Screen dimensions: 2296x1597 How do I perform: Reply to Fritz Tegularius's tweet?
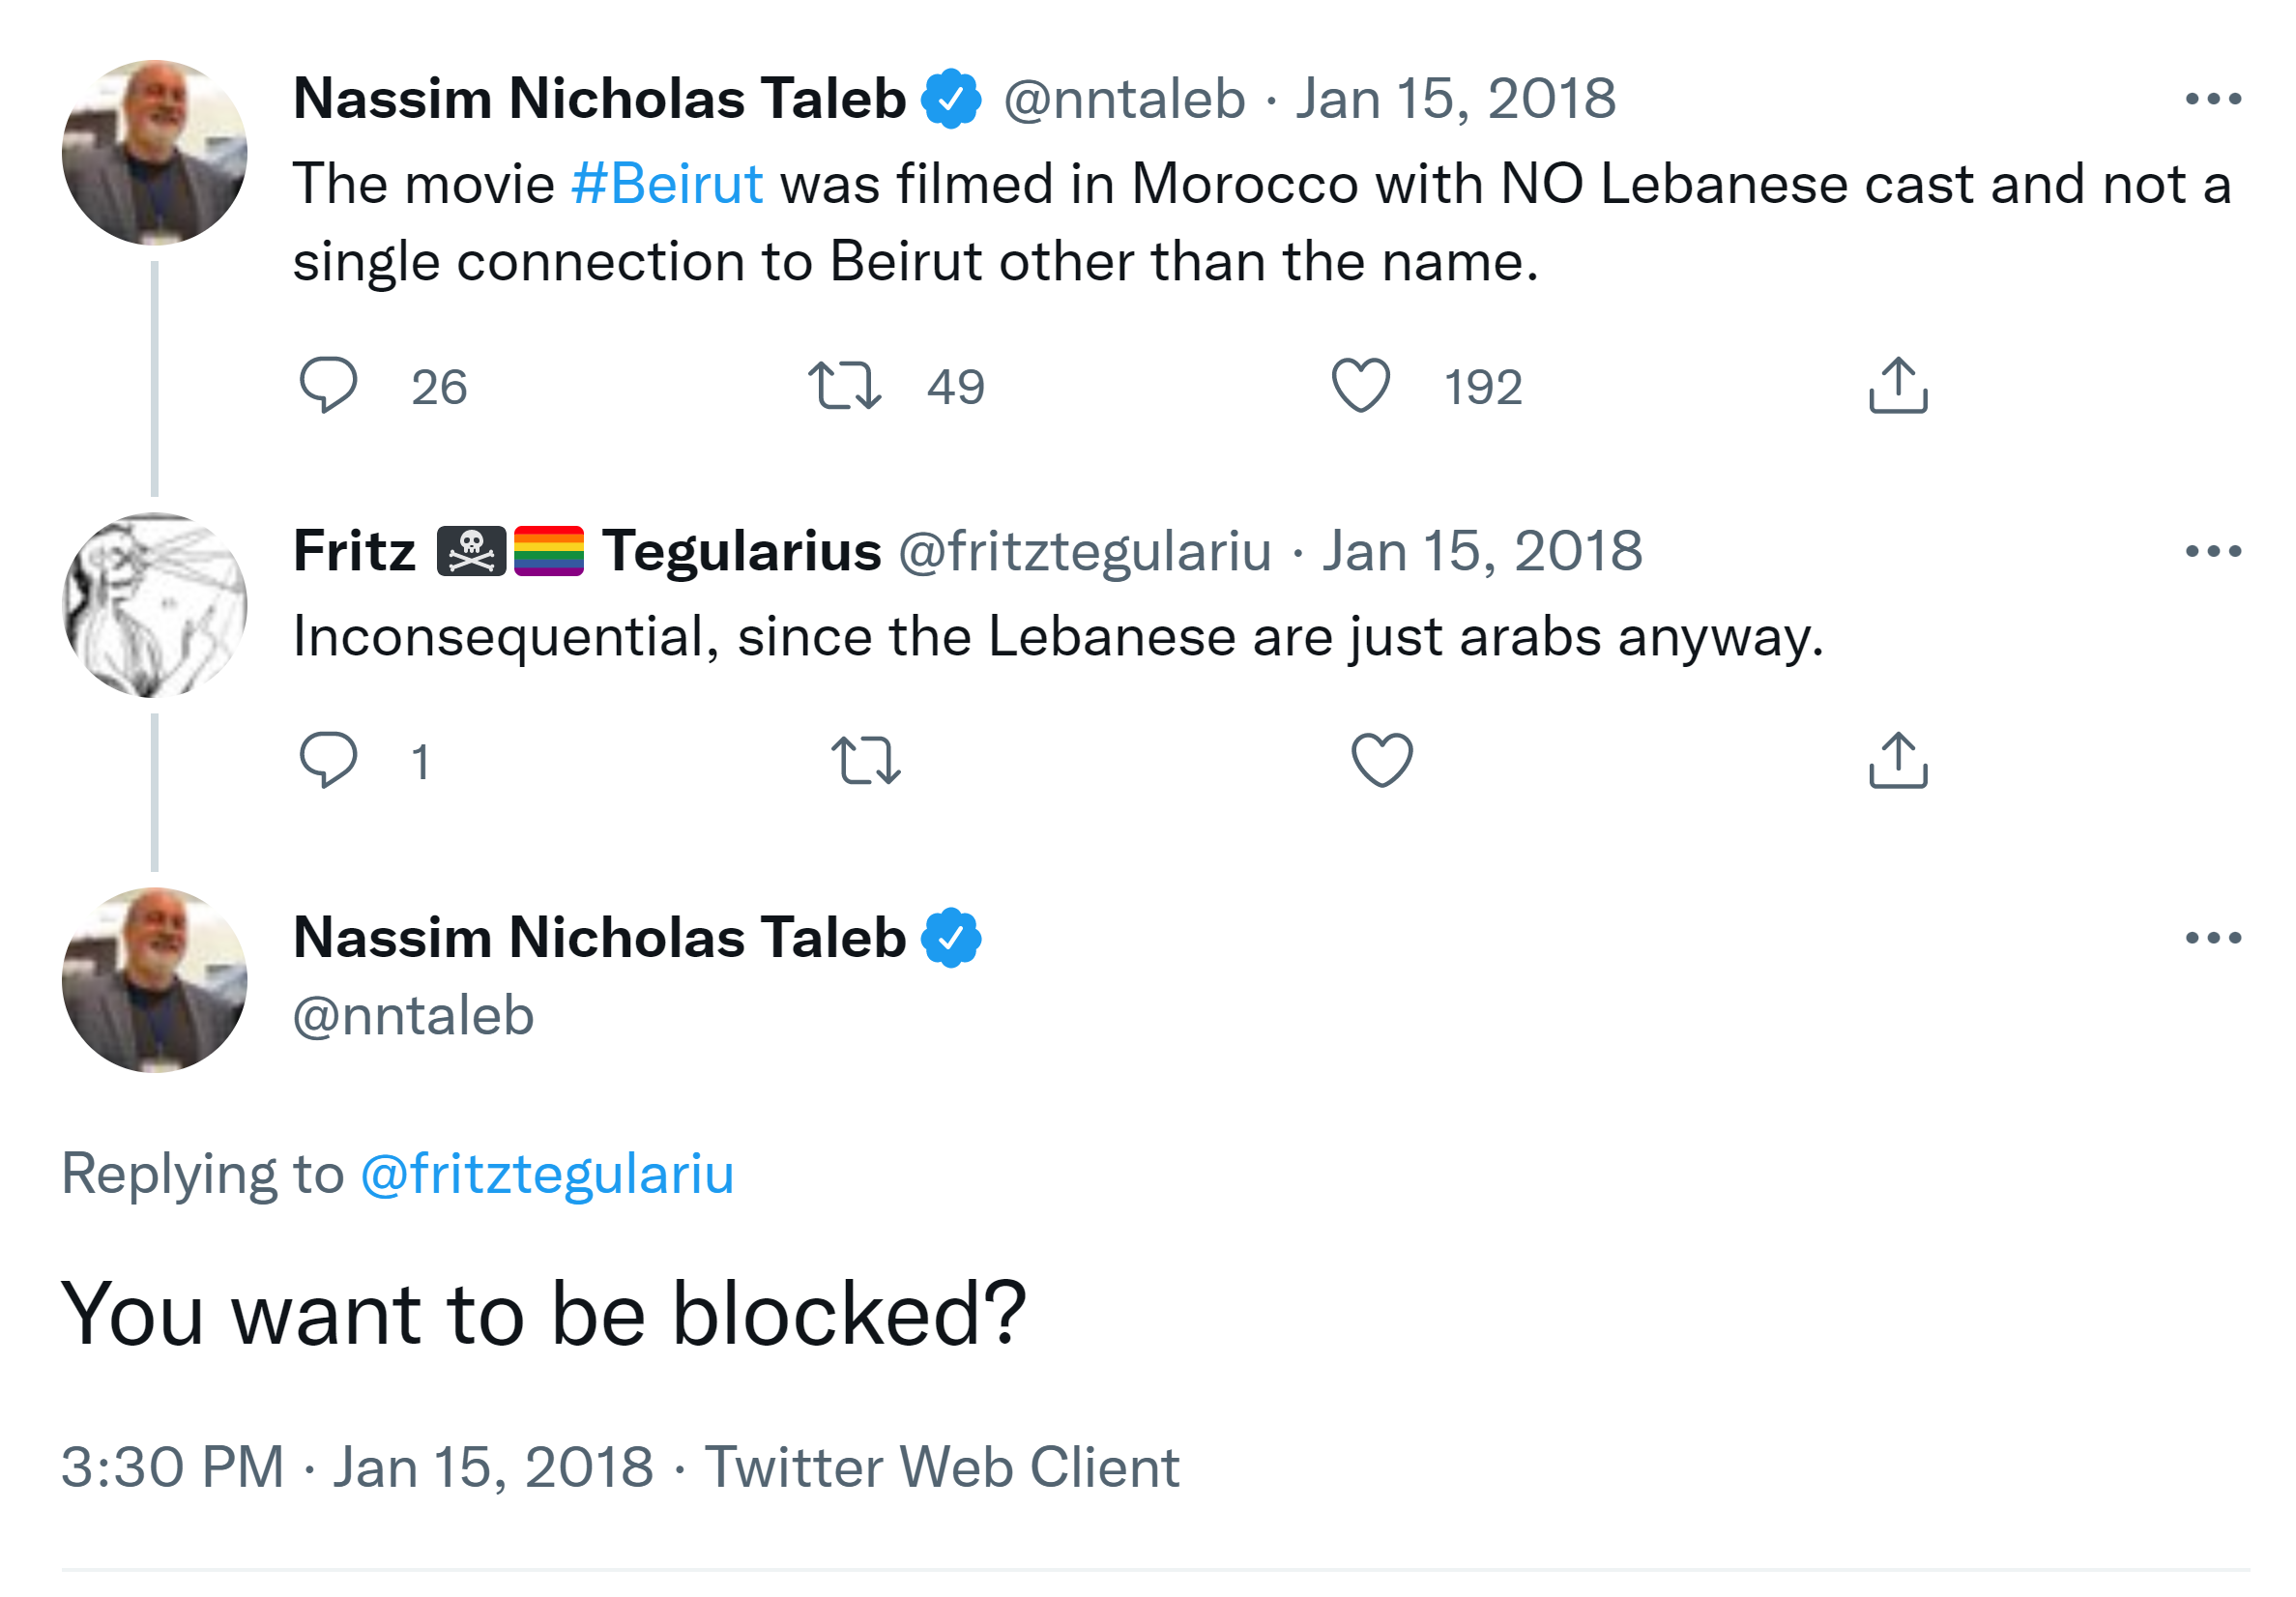(328, 760)
